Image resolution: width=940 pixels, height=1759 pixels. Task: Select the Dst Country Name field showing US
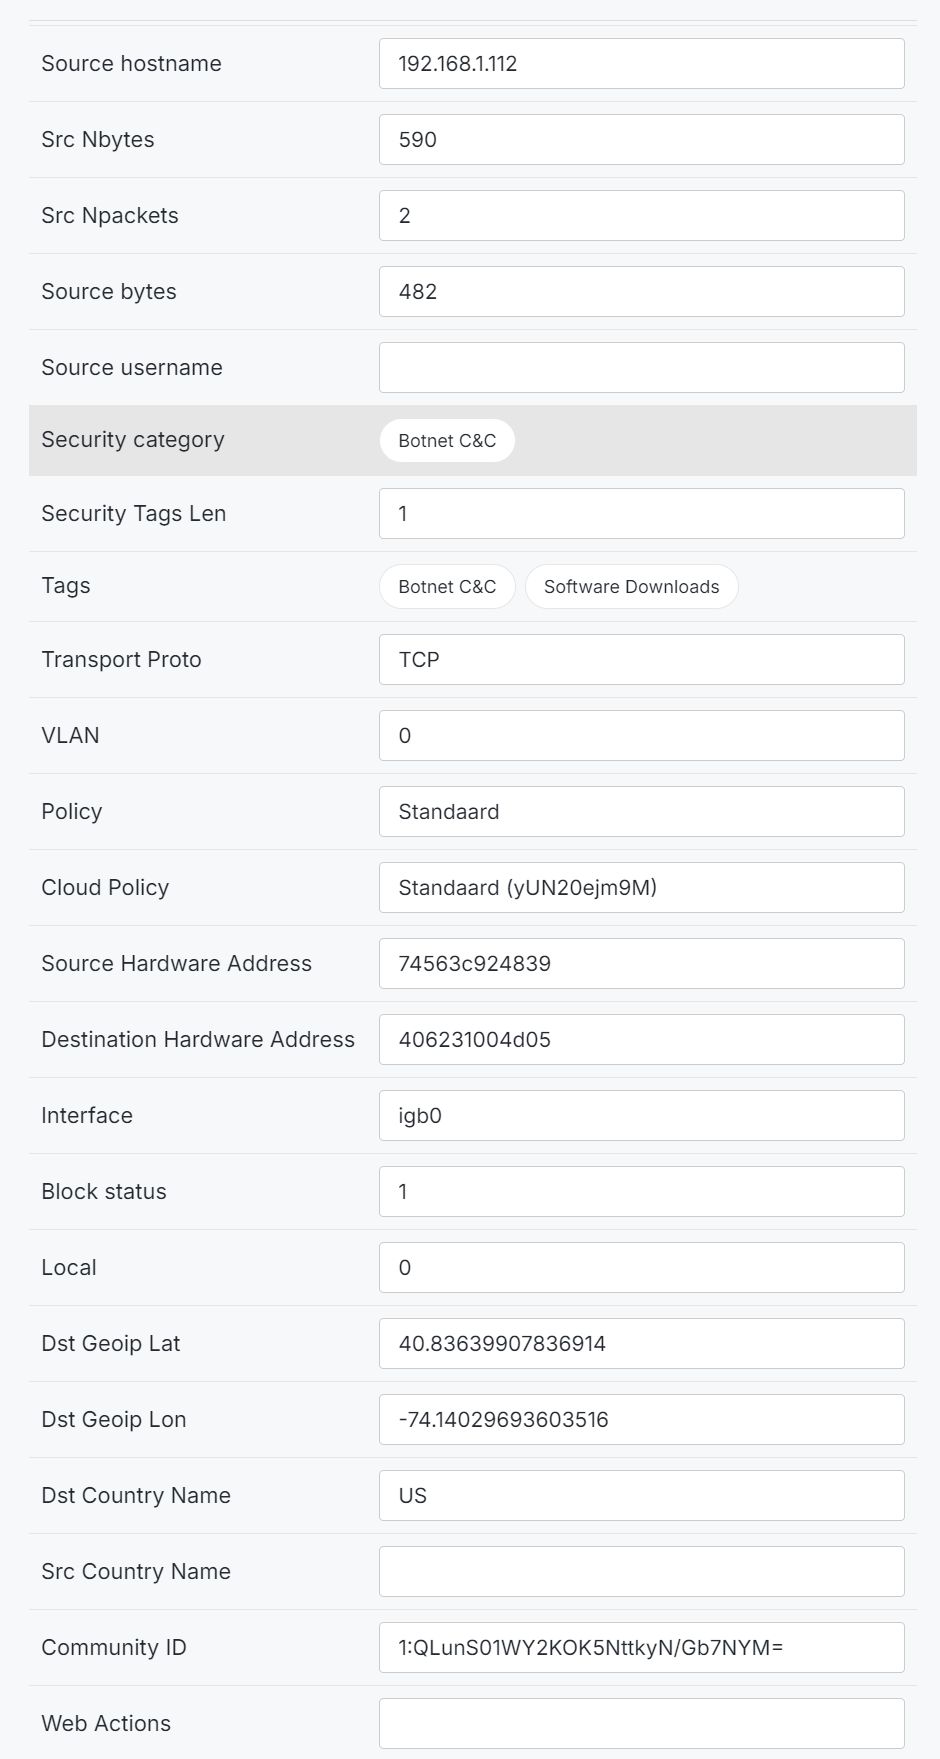click(642, 1496)
